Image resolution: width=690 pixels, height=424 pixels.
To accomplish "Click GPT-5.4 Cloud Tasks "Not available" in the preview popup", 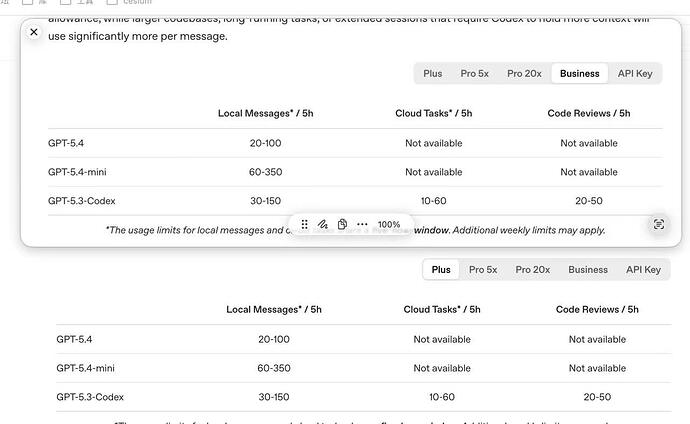I will coord(433,143).
